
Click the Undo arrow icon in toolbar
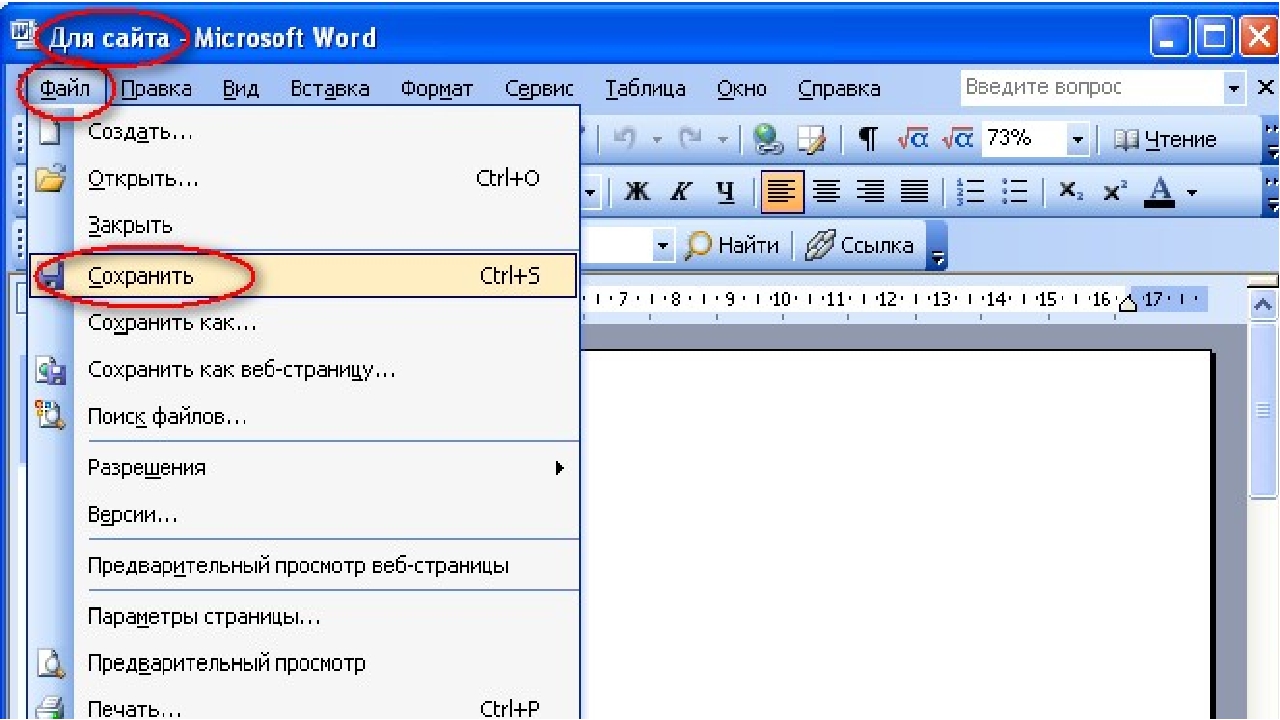coord(627,140)
